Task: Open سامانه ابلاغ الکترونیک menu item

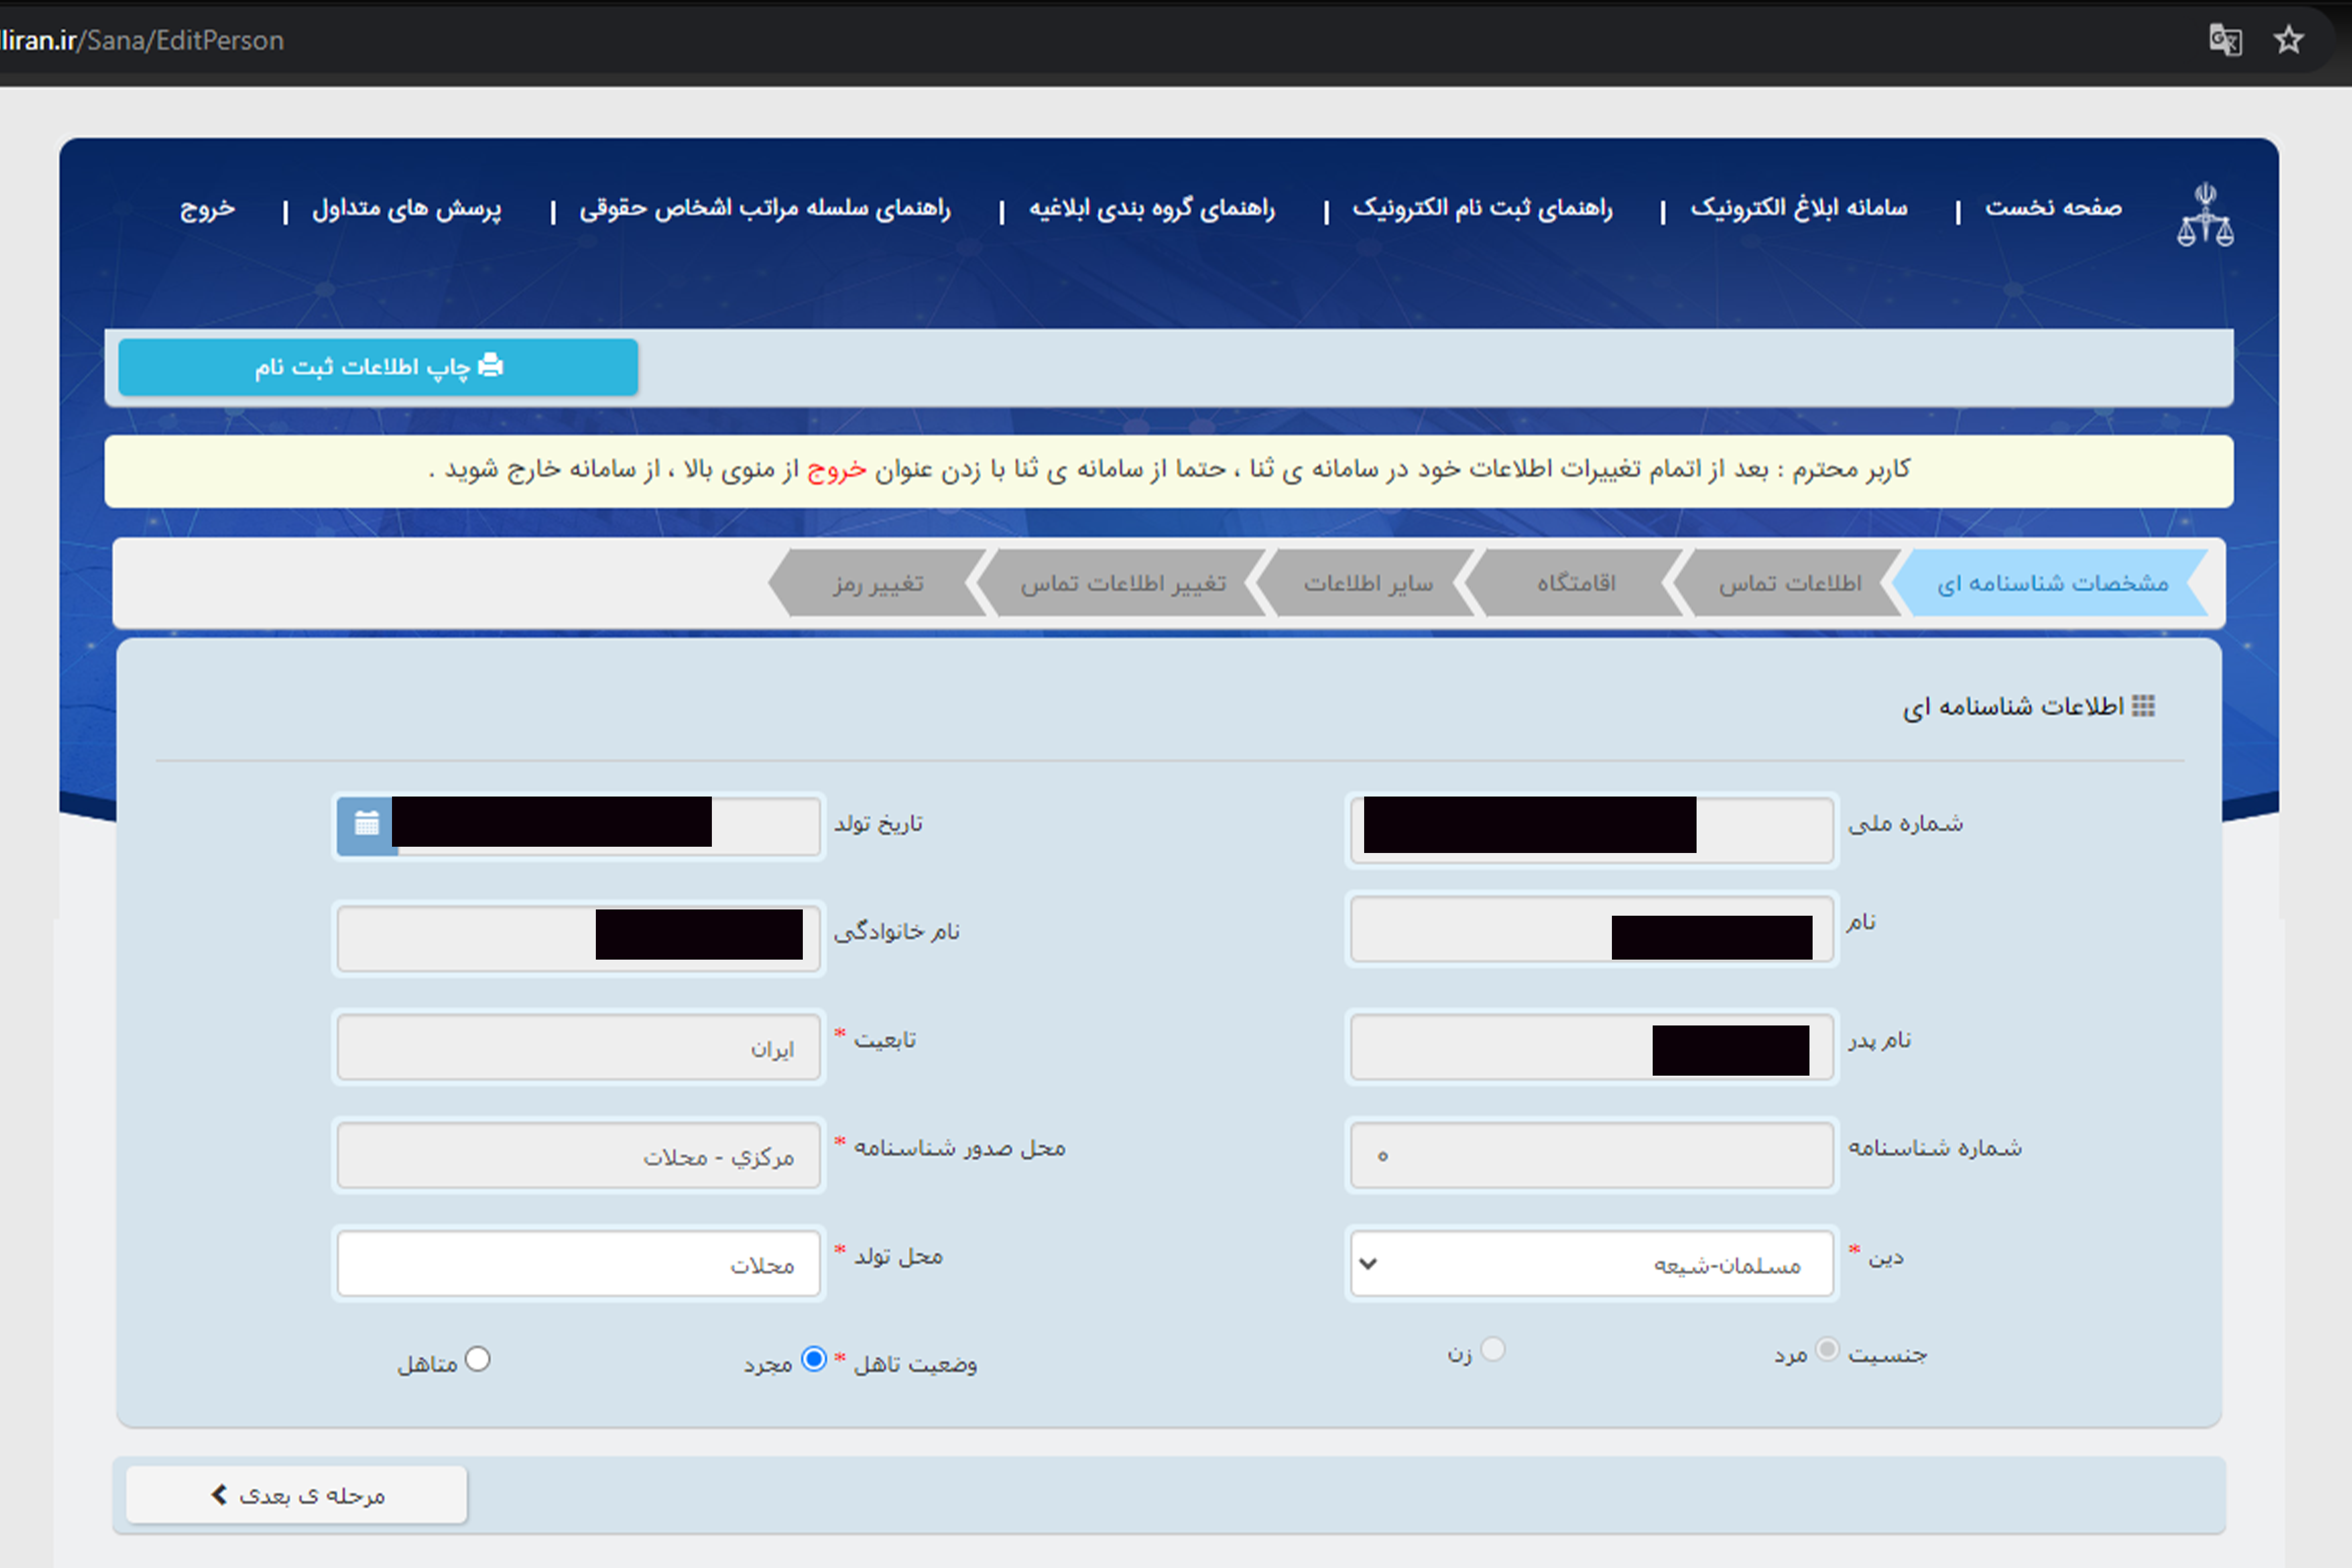Action: tap(1799, 208)
